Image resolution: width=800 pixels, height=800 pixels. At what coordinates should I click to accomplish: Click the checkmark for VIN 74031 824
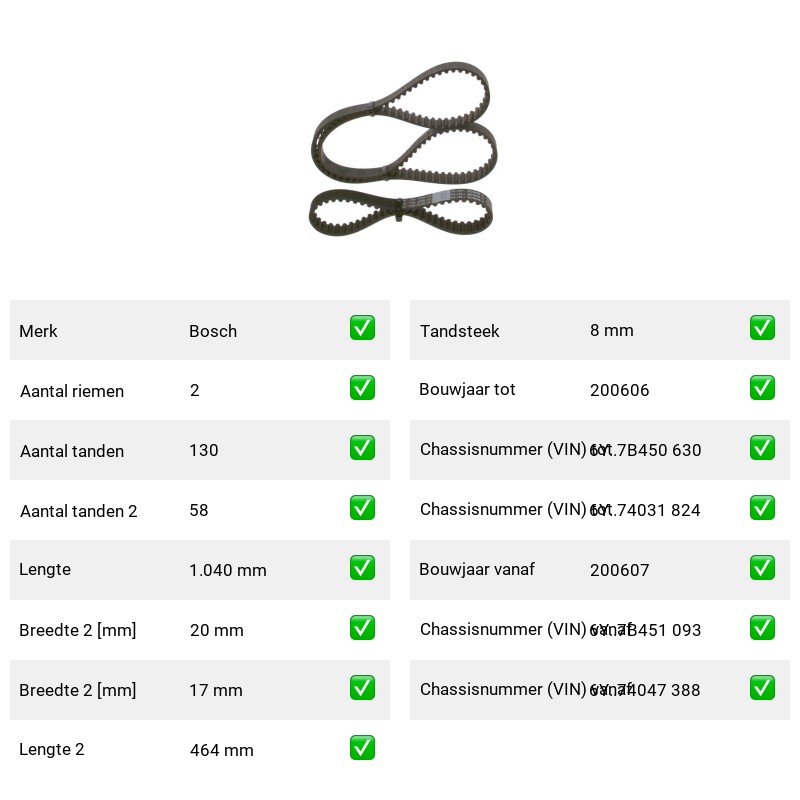[762, 508]
